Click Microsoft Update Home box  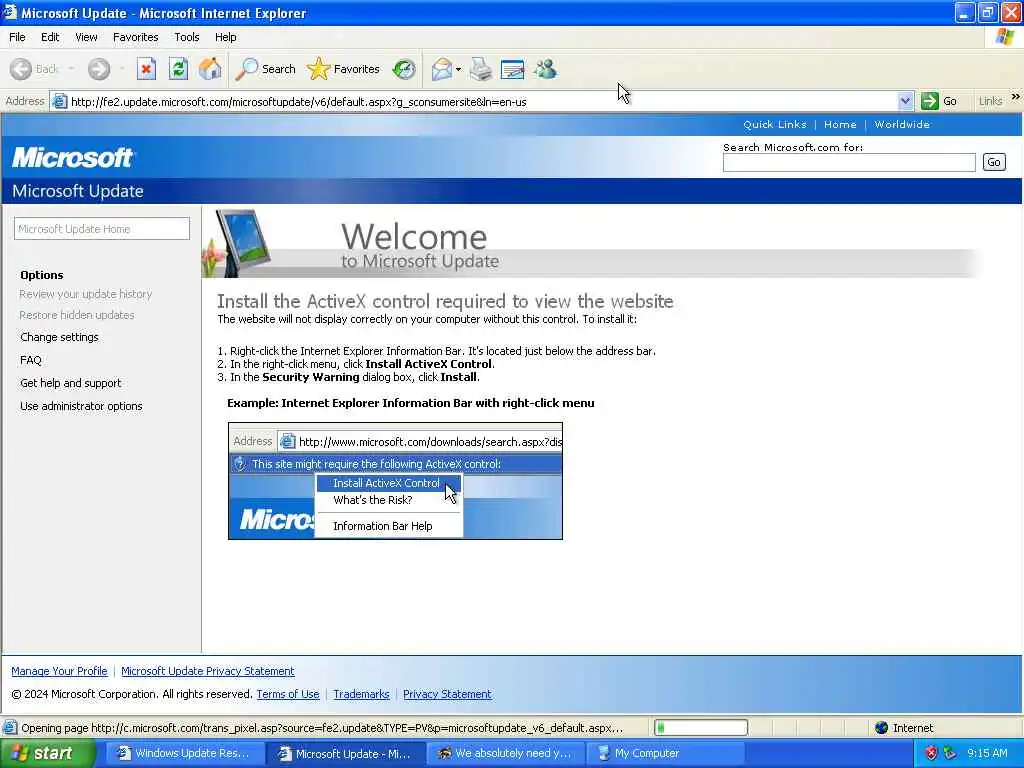pyautogui.click(x=102, y=229)
